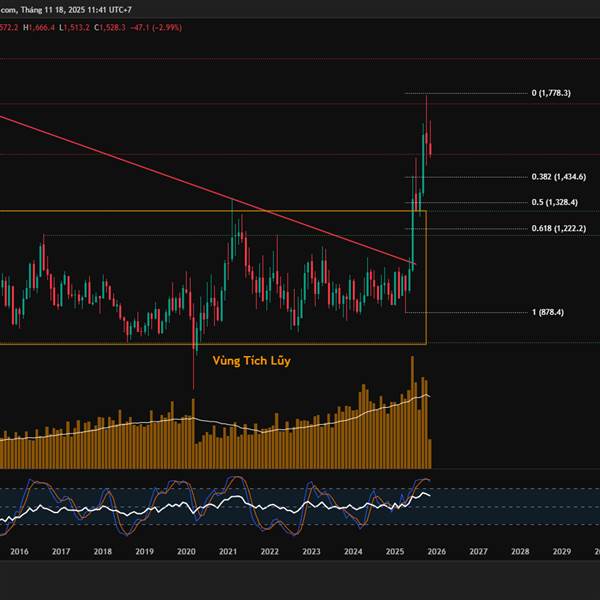Image resolution: width=600 pixels, height=600 pixels.
Task: Click the 2025 label on time axis
Action: tap(395, 551)
